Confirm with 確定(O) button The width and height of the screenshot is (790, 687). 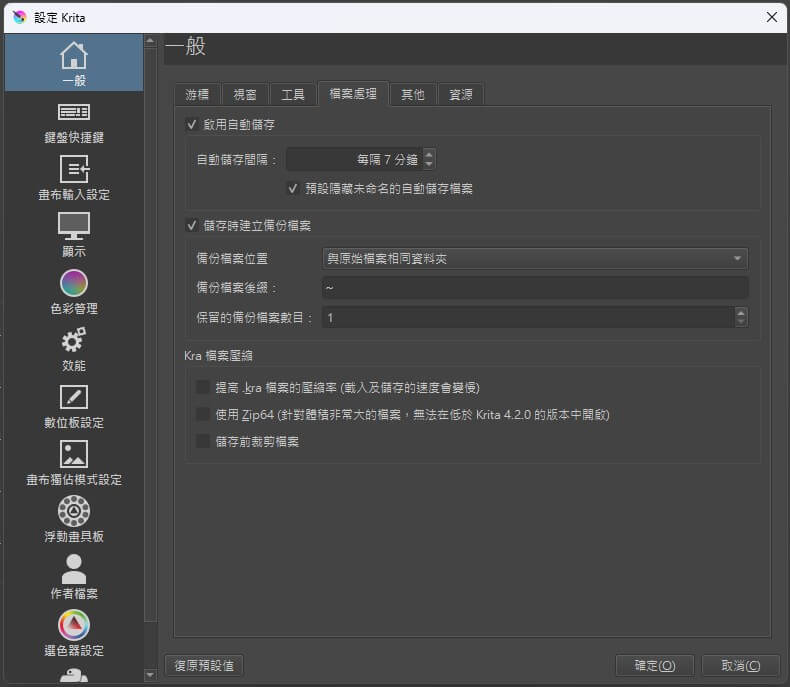pyautogui.click(x=654, y=665)
